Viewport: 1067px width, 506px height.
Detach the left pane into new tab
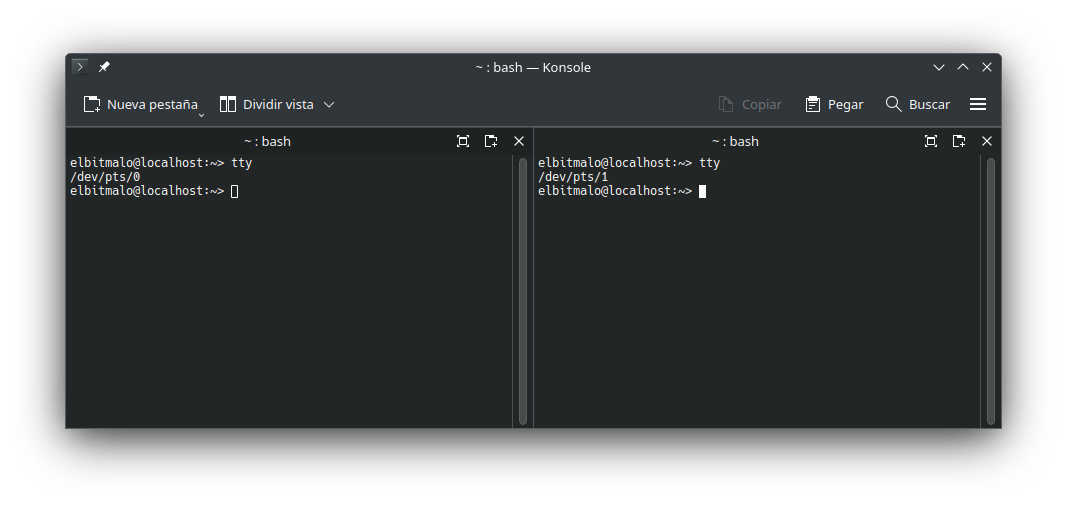[x=491, y=141]
